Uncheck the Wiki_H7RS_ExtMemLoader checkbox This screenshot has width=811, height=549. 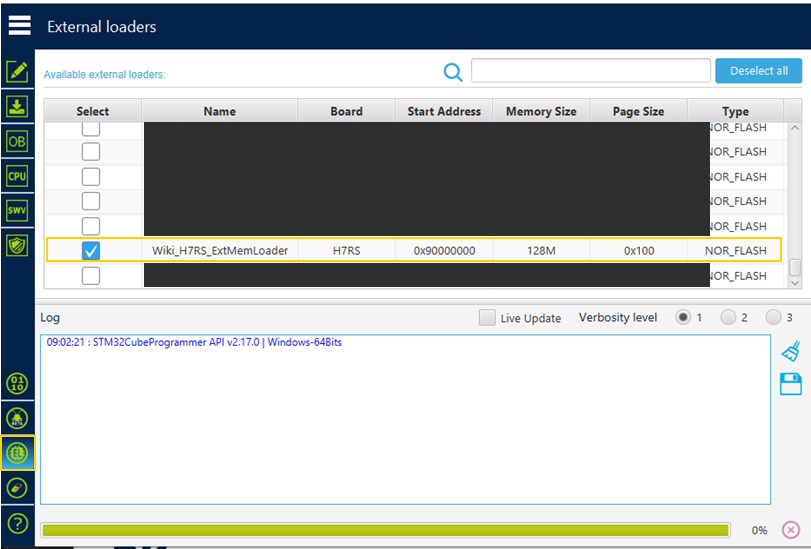(x=91, y=251)
